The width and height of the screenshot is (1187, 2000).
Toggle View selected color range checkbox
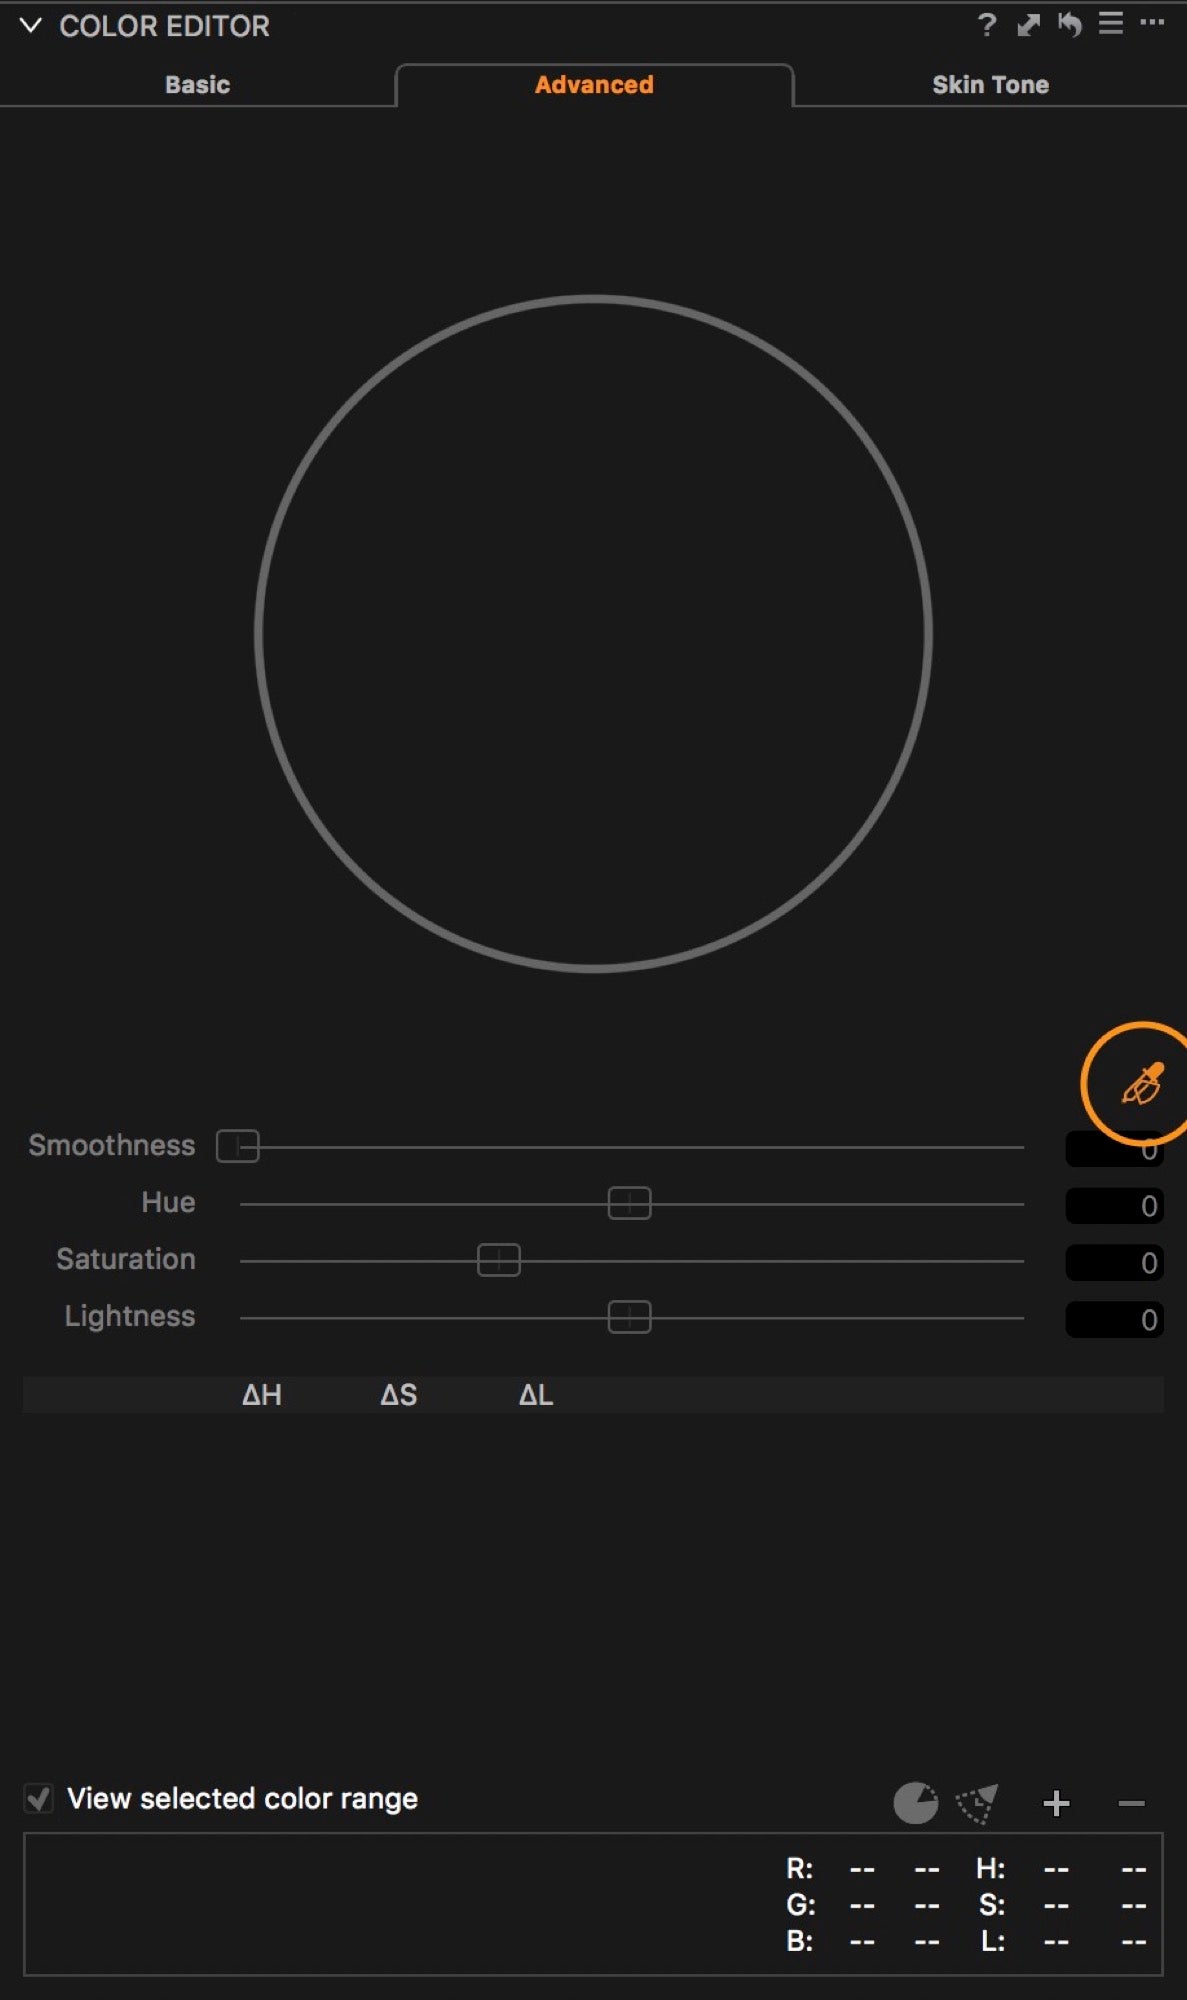(38, 1798)
